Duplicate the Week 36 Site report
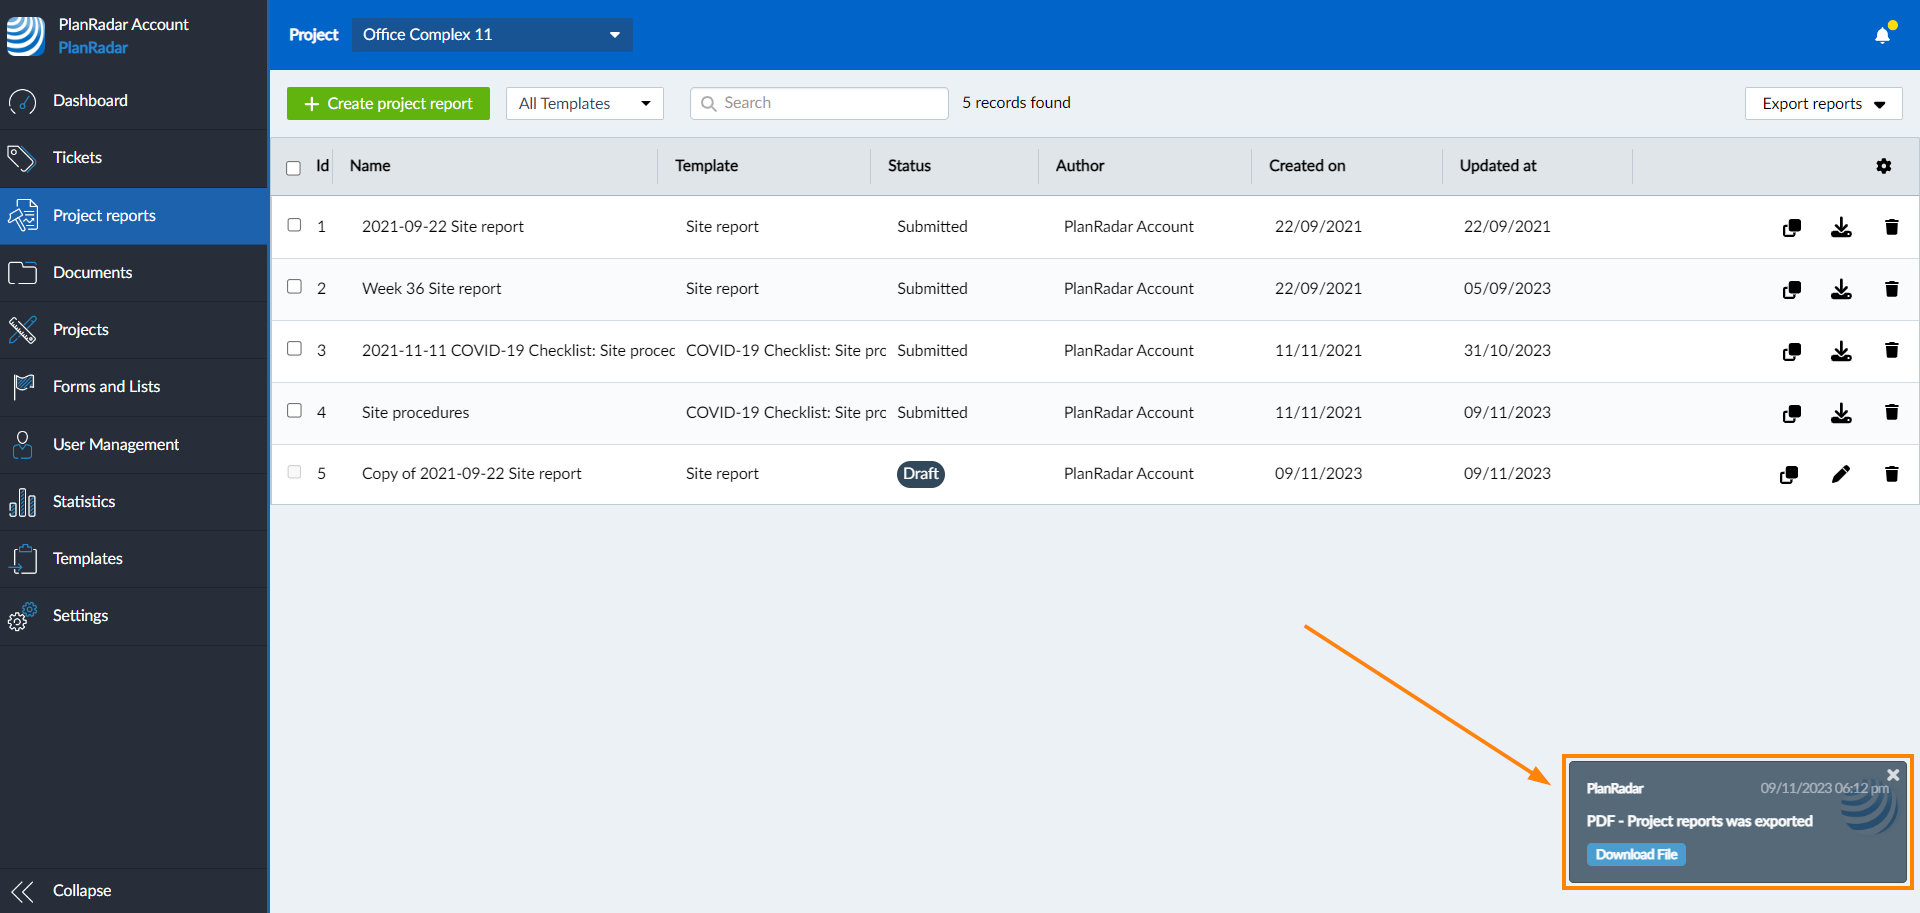1920x913 pixels. [1791, 290]
